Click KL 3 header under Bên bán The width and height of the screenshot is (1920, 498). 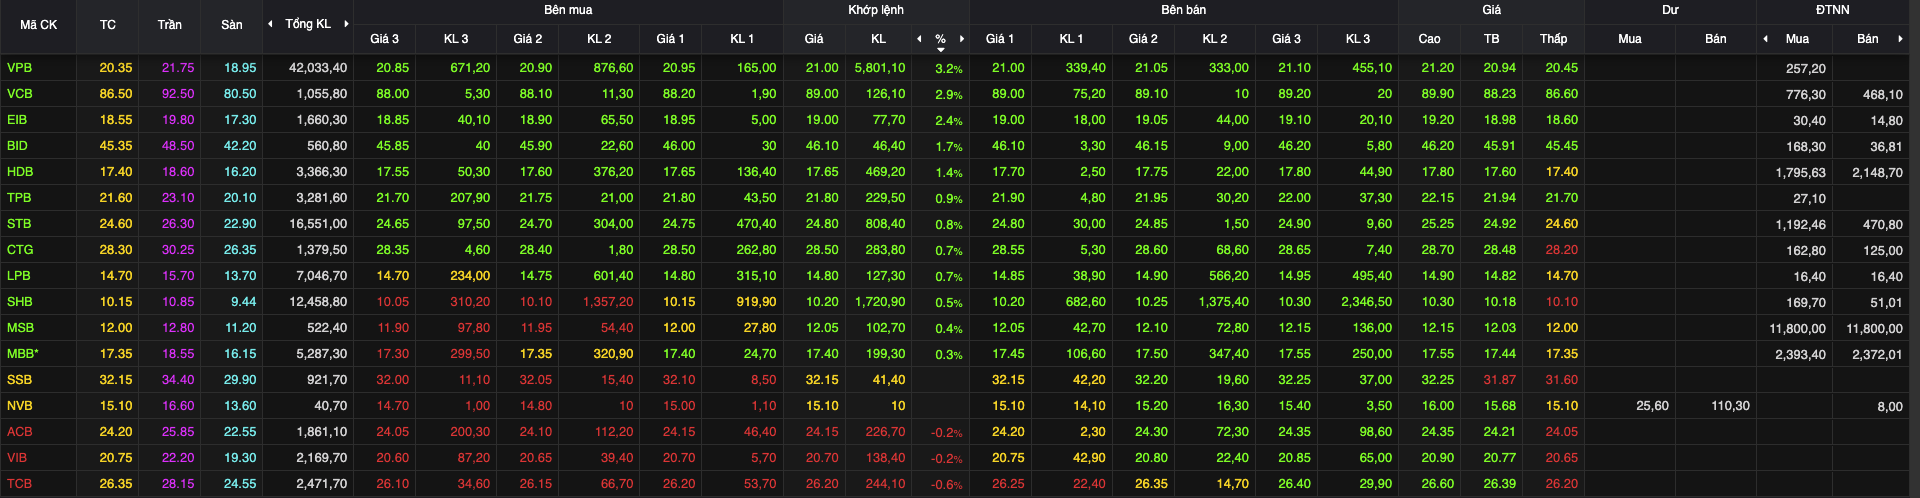tap(1358, 39)
